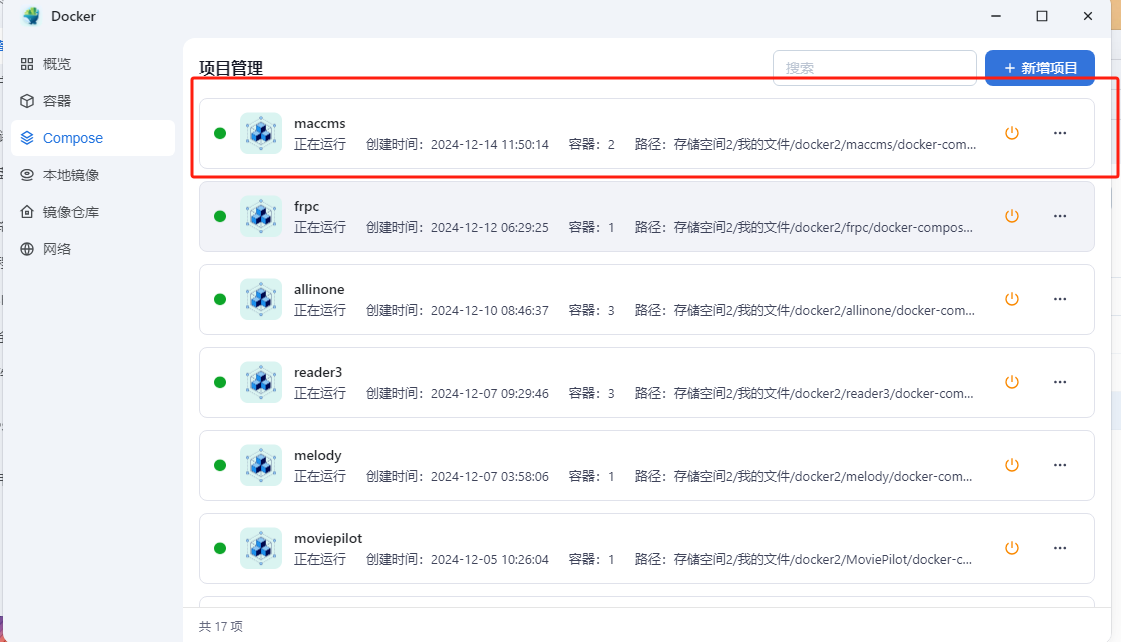The height and width of the screenshot is (642, 1121).
Task: Click the 容器 cube icon in sidebar
Action: [x=27, y=101]
